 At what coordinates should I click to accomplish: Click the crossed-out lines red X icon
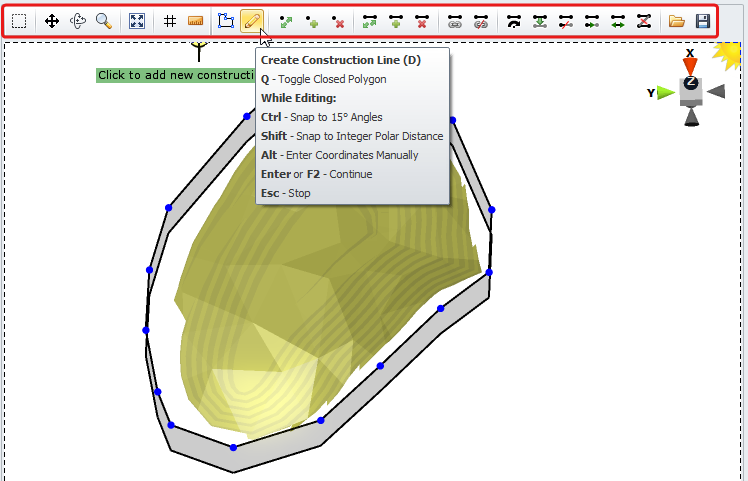click(x=644, y=21)
